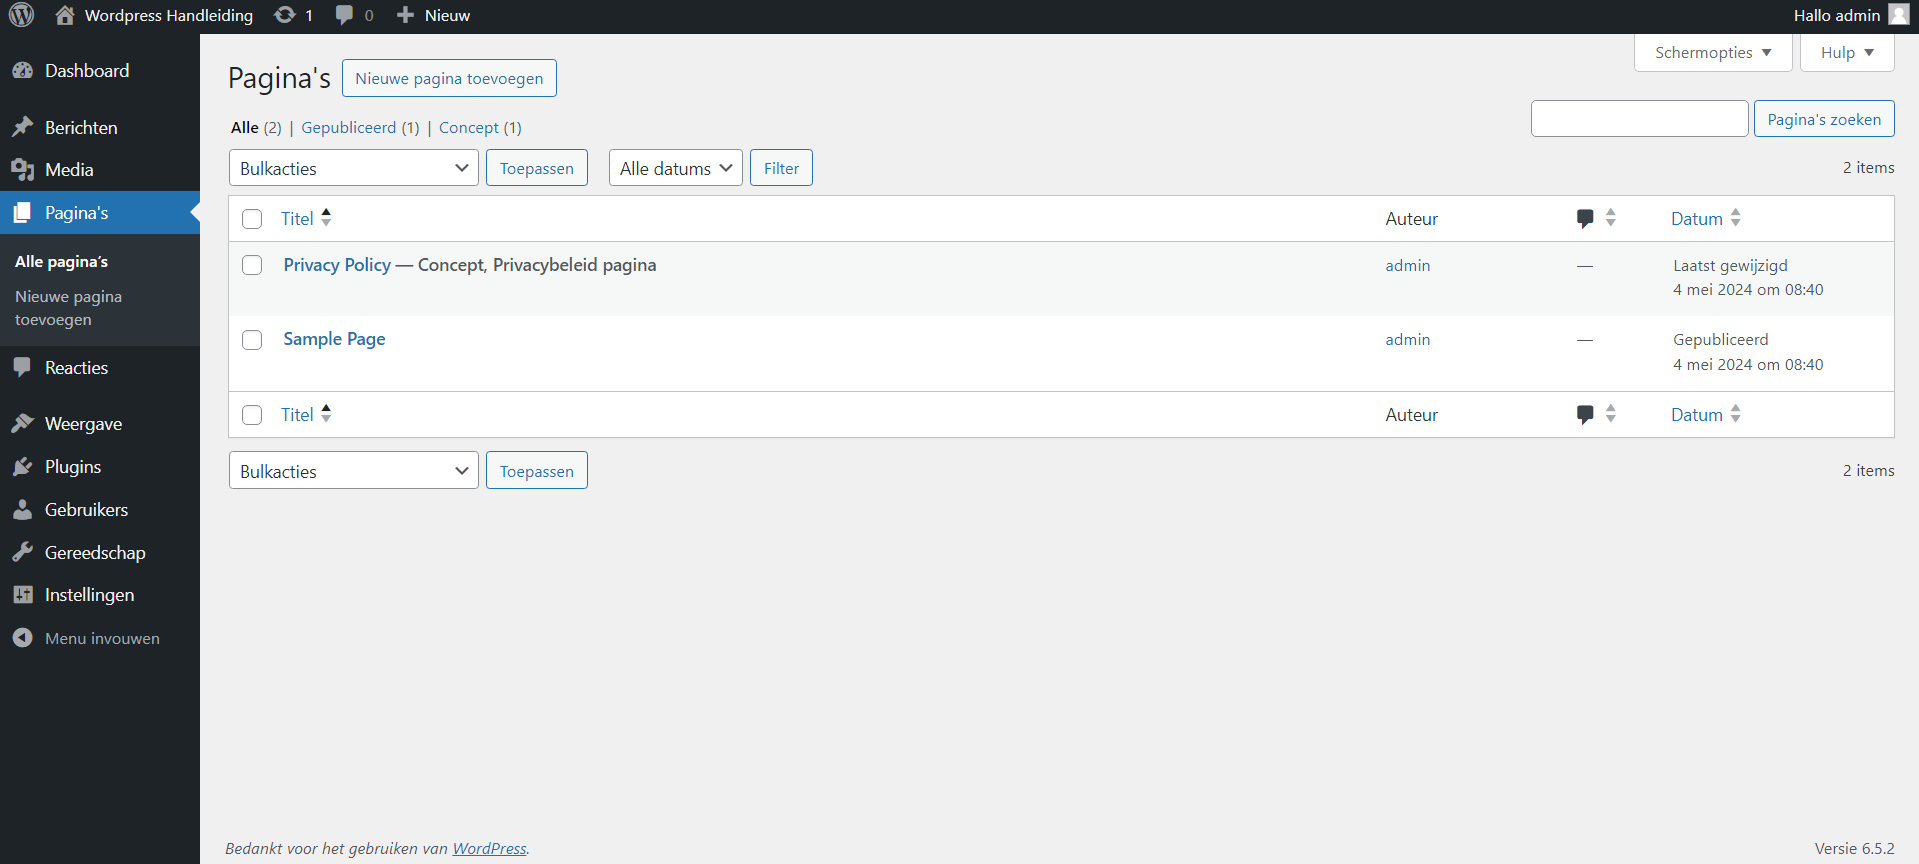Viewport: 1919px width, 864px height.
Task: Filter by Concept (1) pages
Action: (480, 128)
